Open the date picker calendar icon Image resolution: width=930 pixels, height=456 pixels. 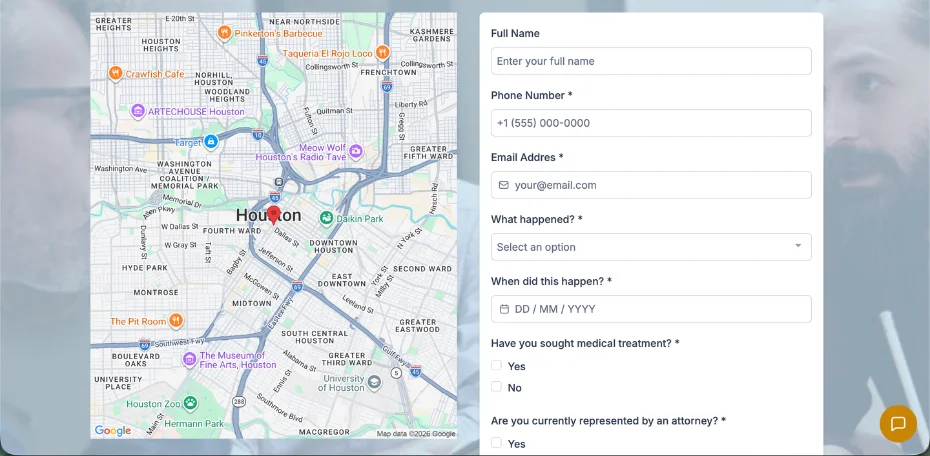[504, 309]
